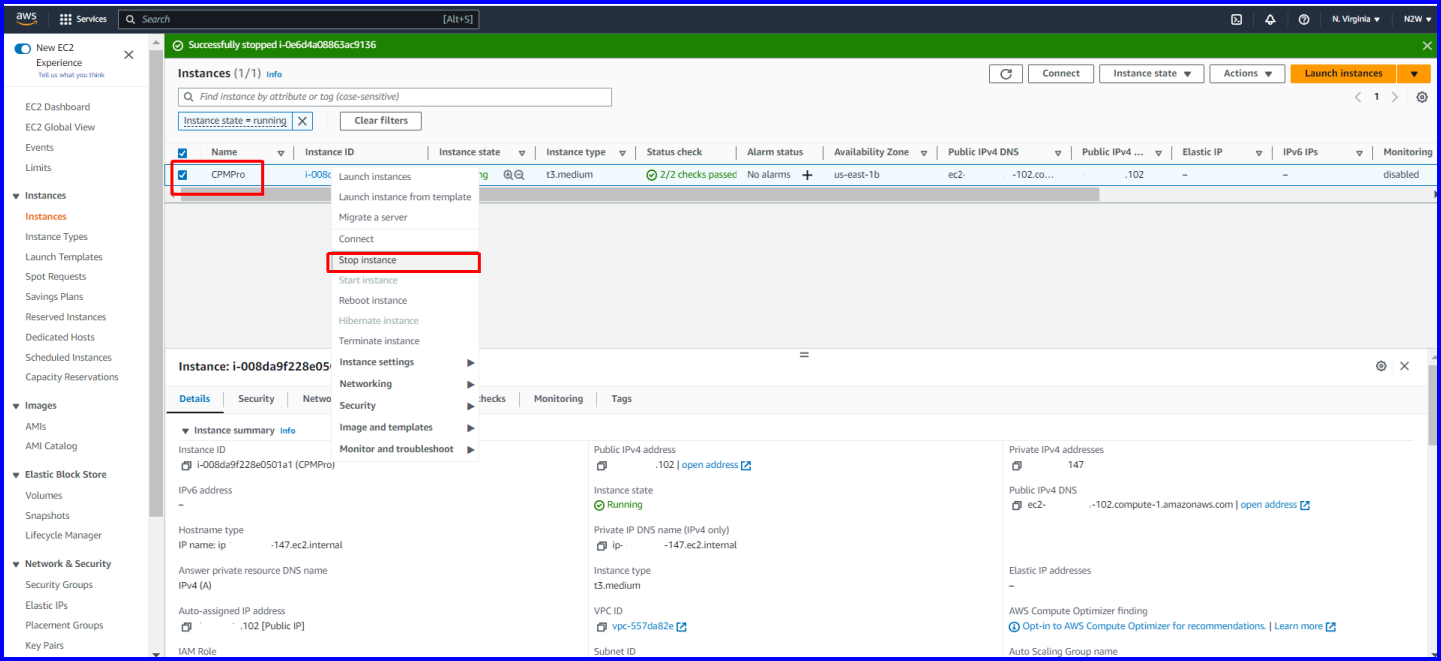Click the help question mark icon
Image resolution: width=1441 pixels, height=661 pixels.
[x=1304, y=19]
